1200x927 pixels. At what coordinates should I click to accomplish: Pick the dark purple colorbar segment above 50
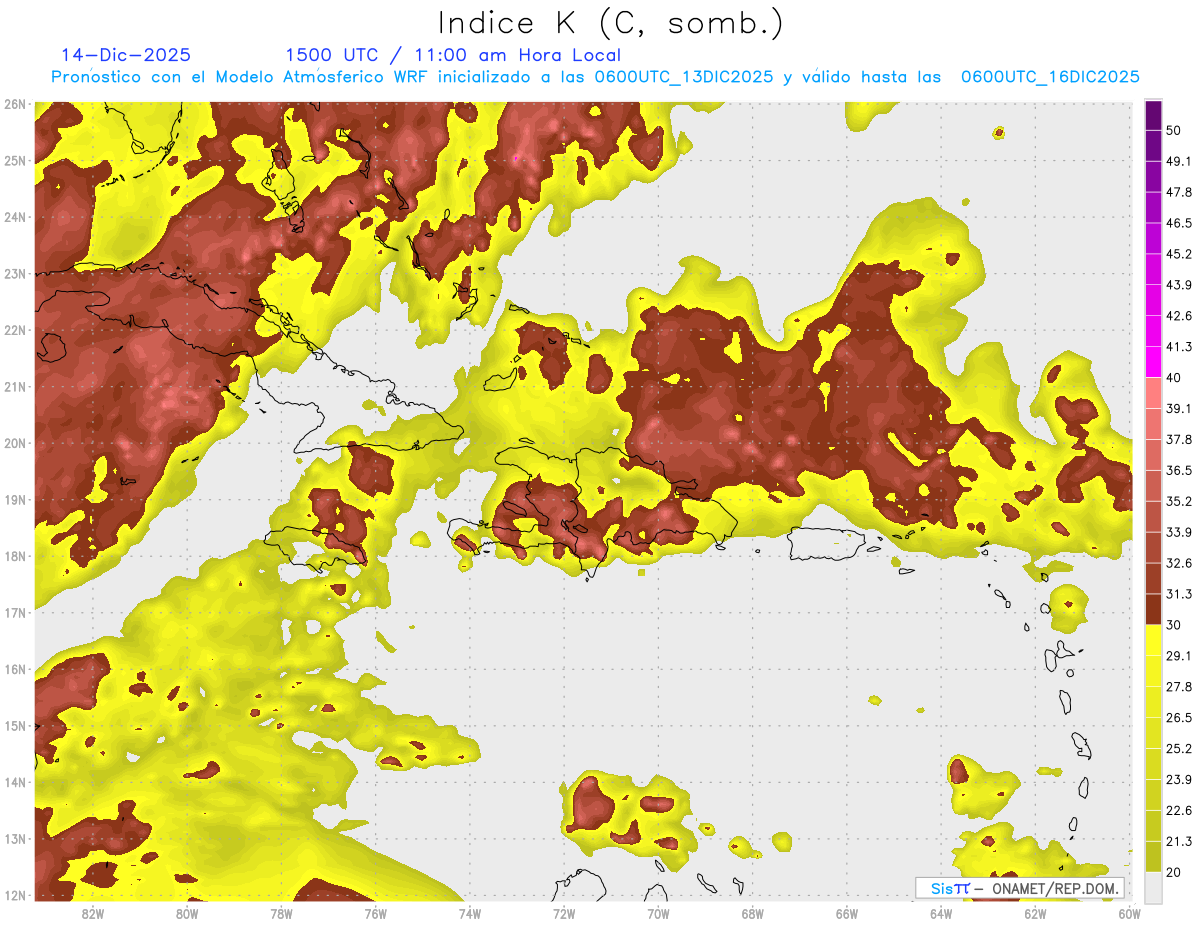pyautogui.click(x=1153, y=115)
